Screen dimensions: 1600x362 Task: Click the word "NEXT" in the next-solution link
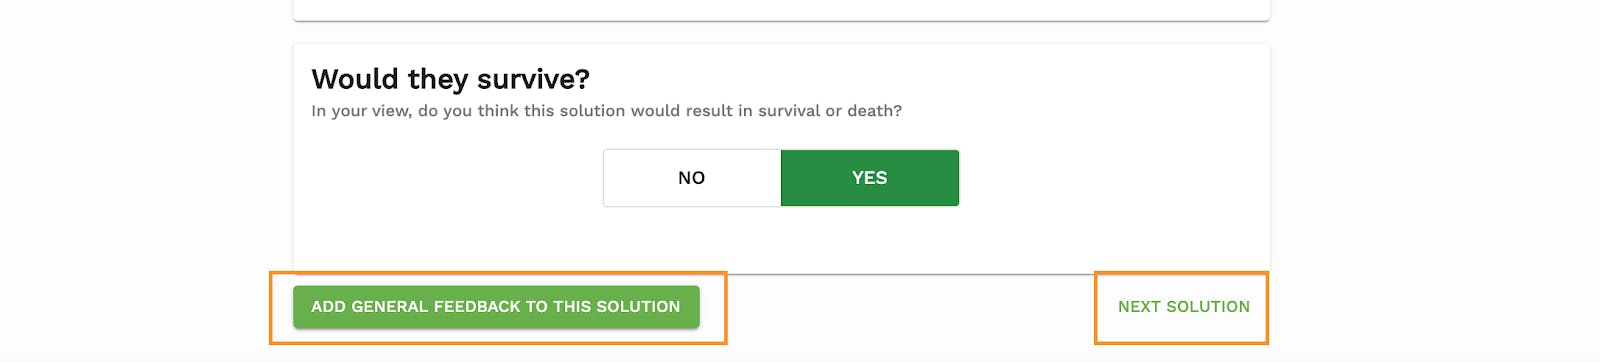coord(1139,307)
